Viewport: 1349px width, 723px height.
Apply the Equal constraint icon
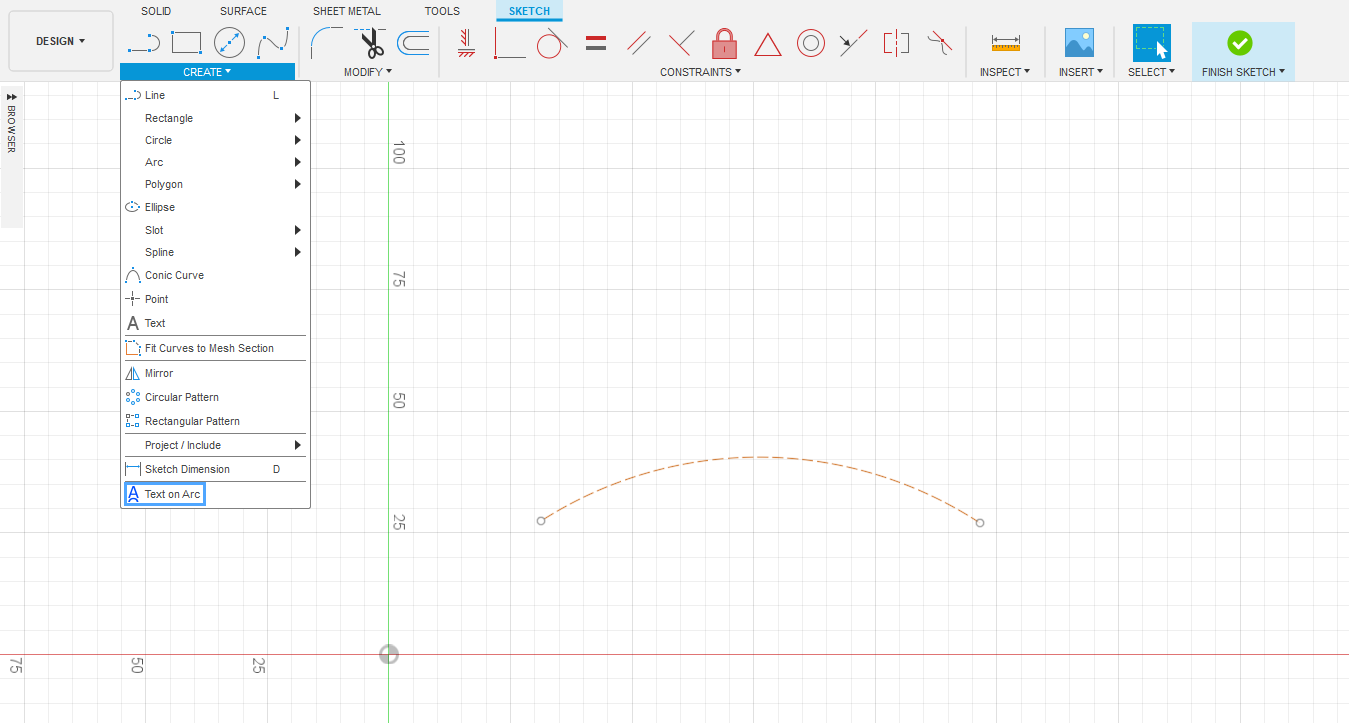pyautogui.click(x=596, y=43)
